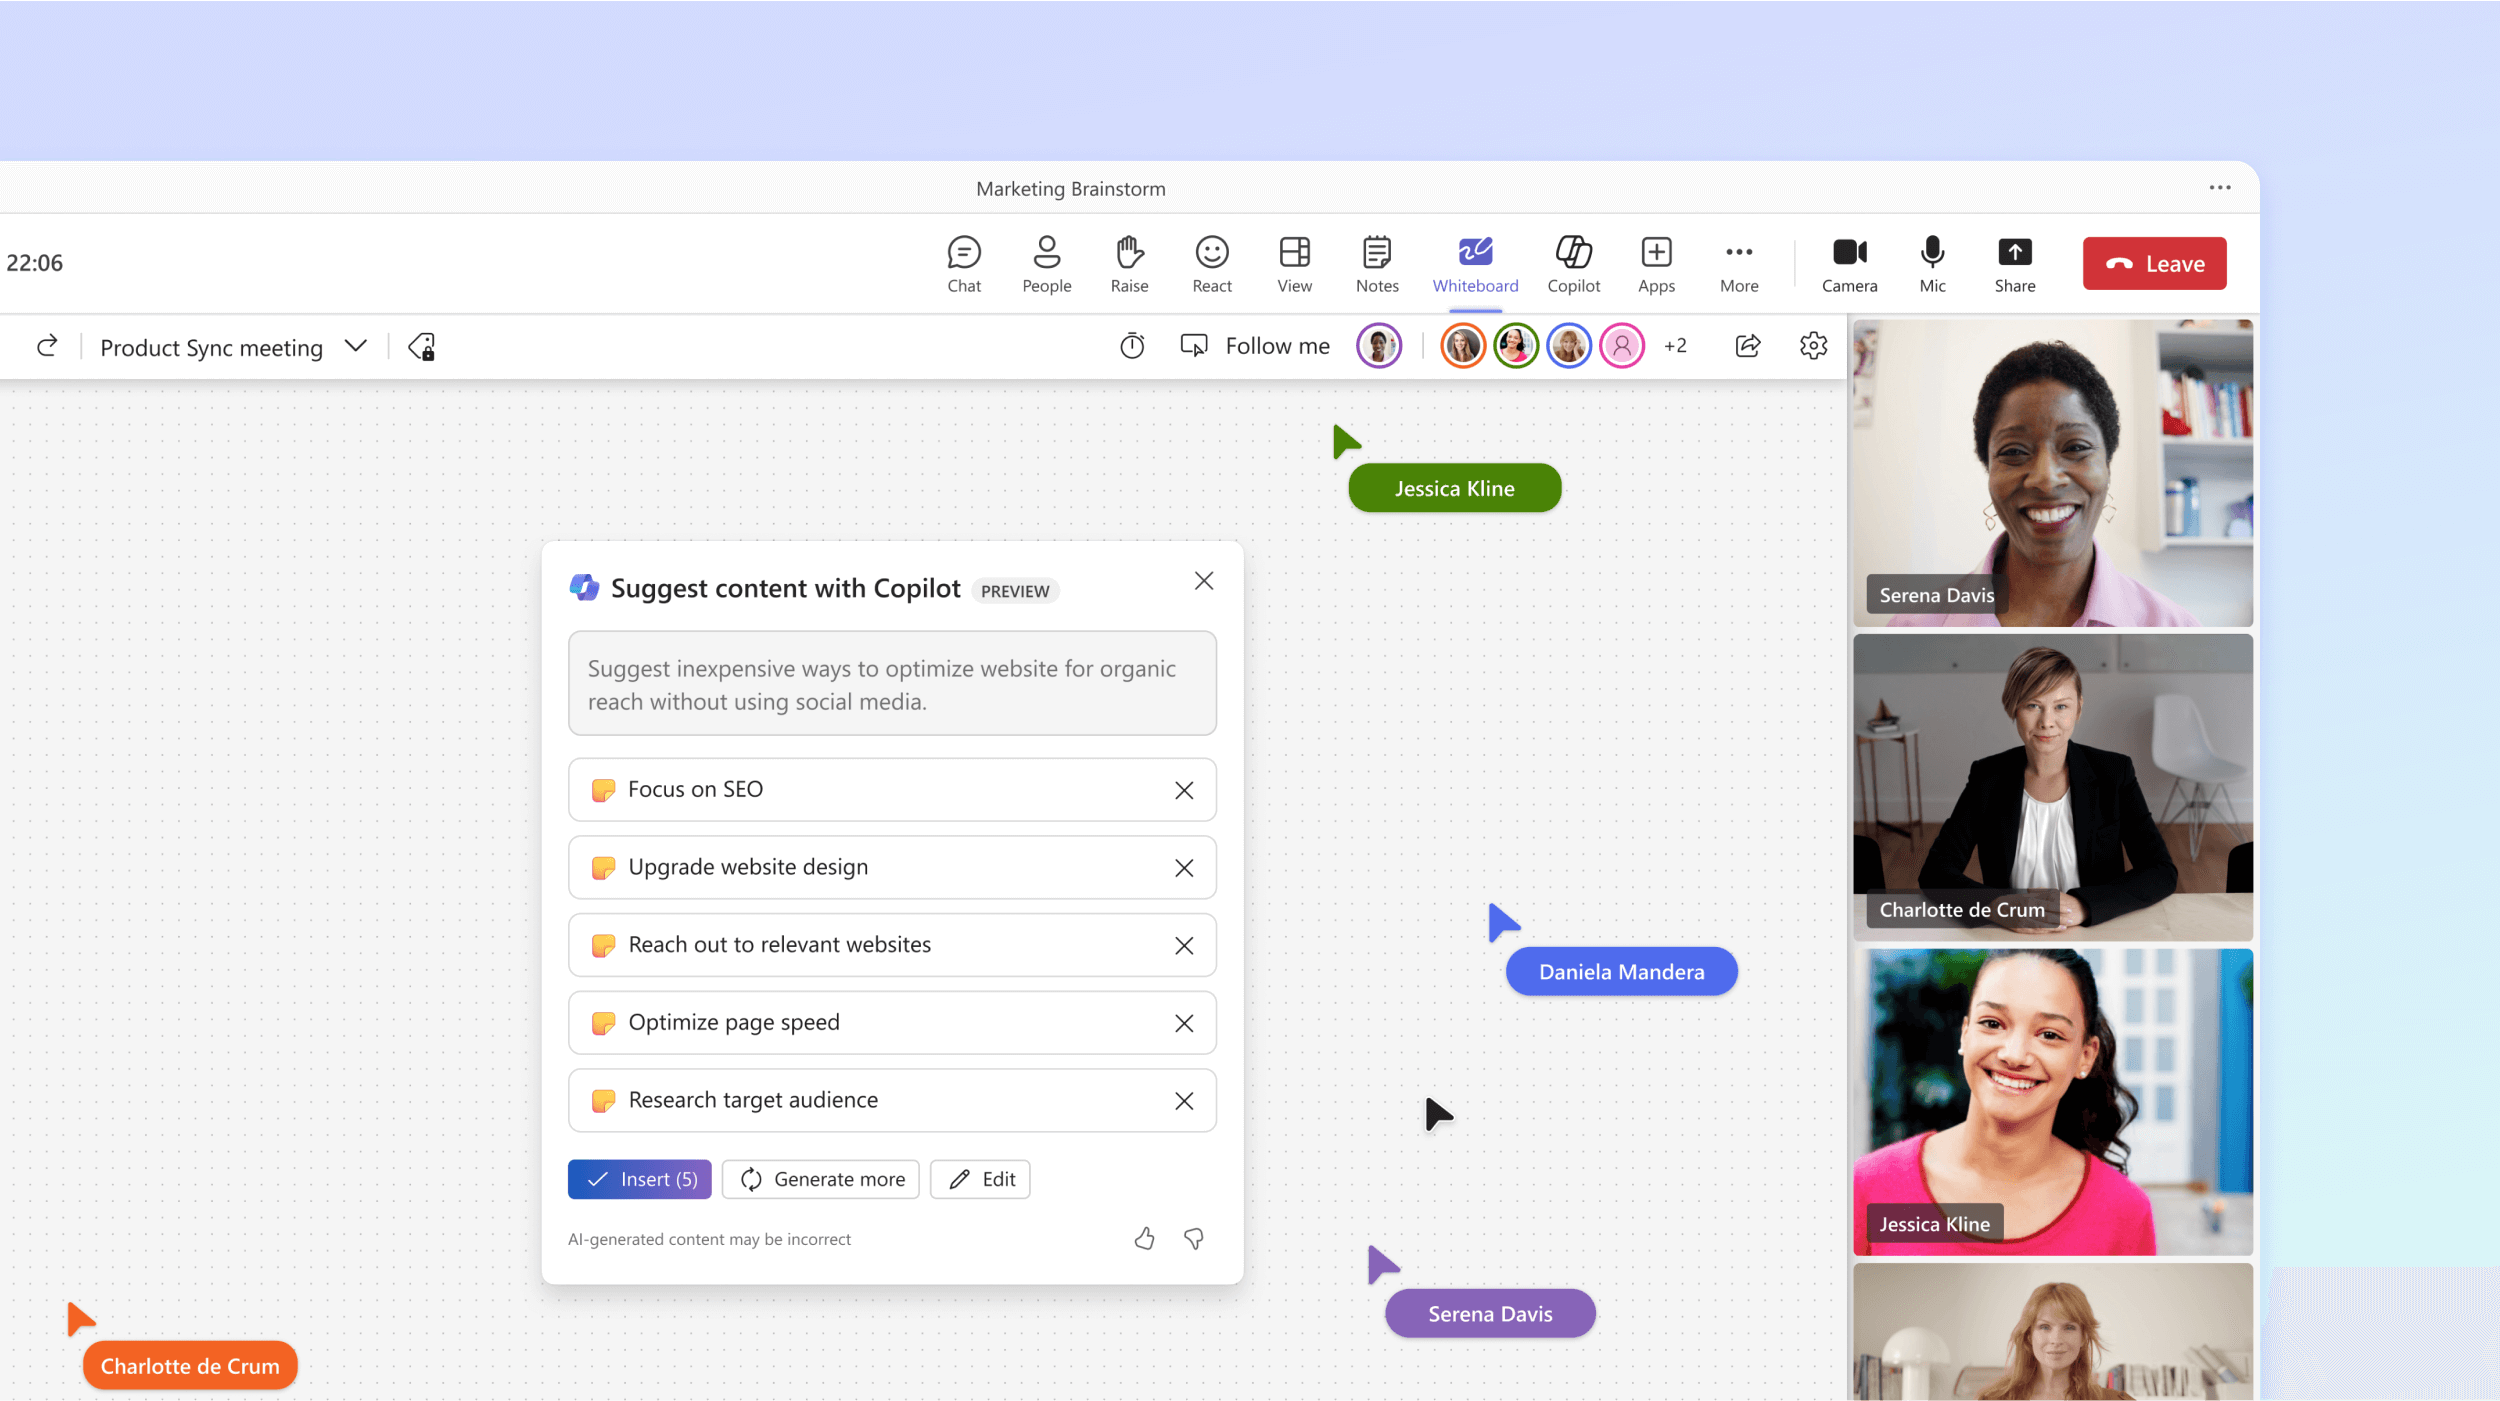The height and width of the screenshot is (1401, 2500).
Task: Click the Apps tab in toolbar
Action: pyautogui.click(x=1654, y=263)
